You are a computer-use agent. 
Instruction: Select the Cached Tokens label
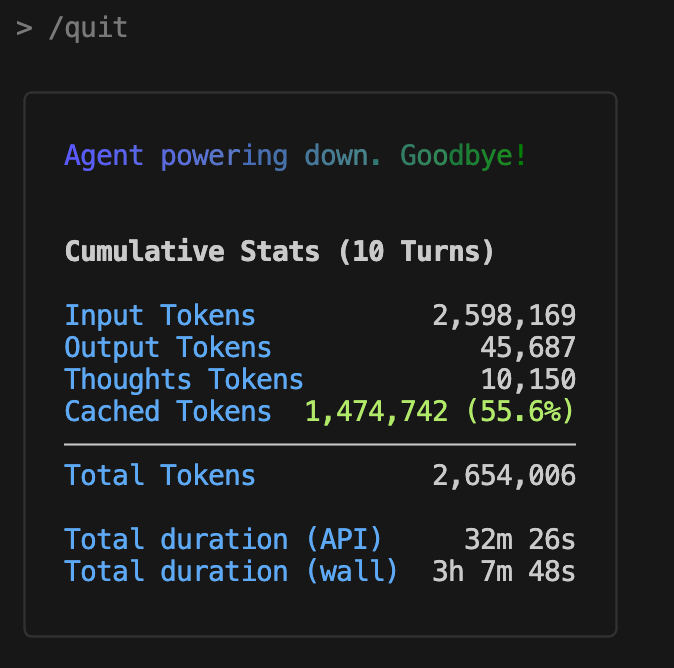click(168, 412)
